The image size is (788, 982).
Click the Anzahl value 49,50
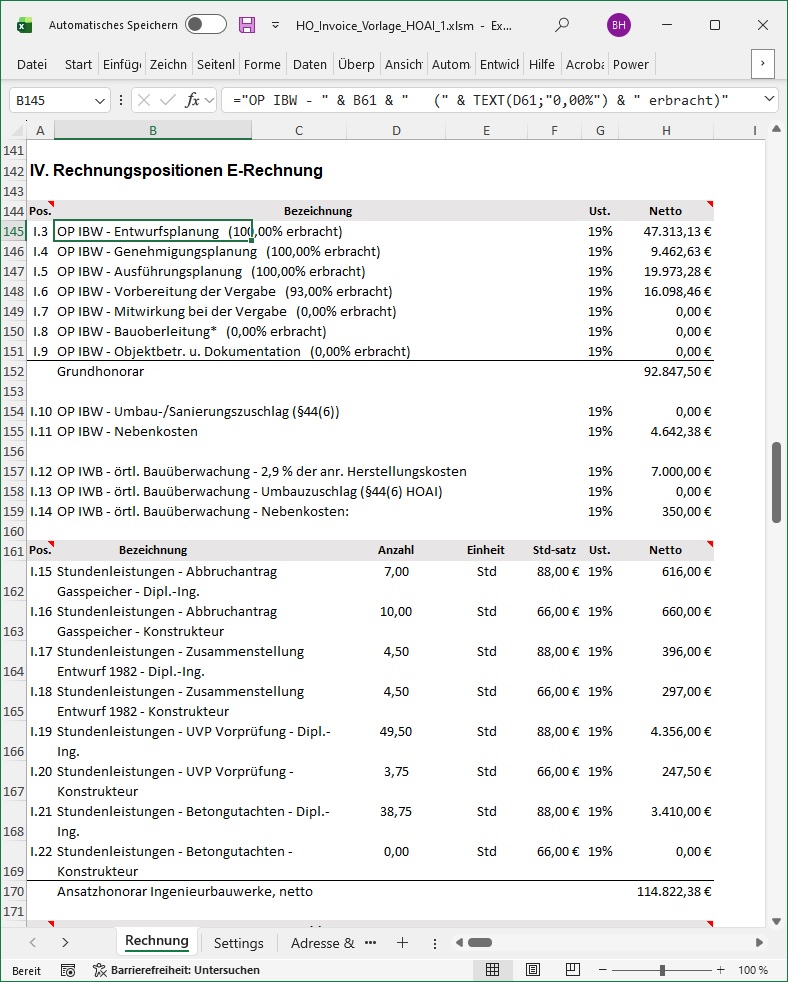[x=396, y=731]
